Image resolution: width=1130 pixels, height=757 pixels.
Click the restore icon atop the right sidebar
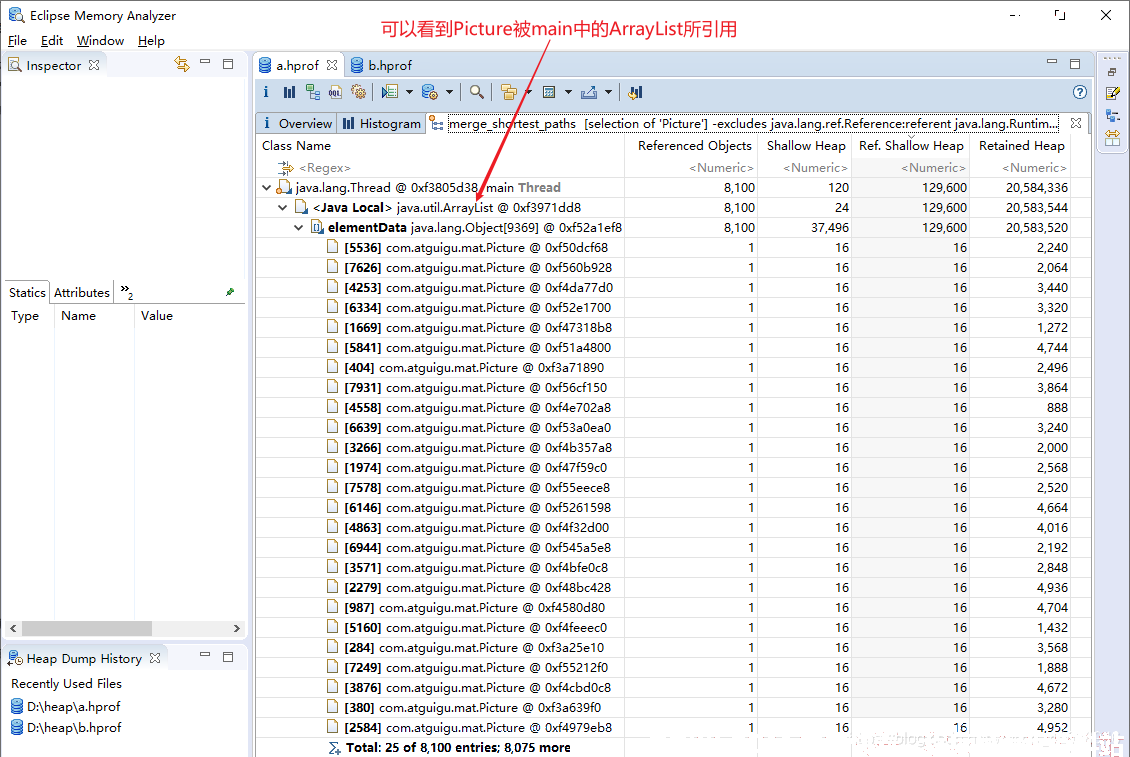pos(1112,72)
